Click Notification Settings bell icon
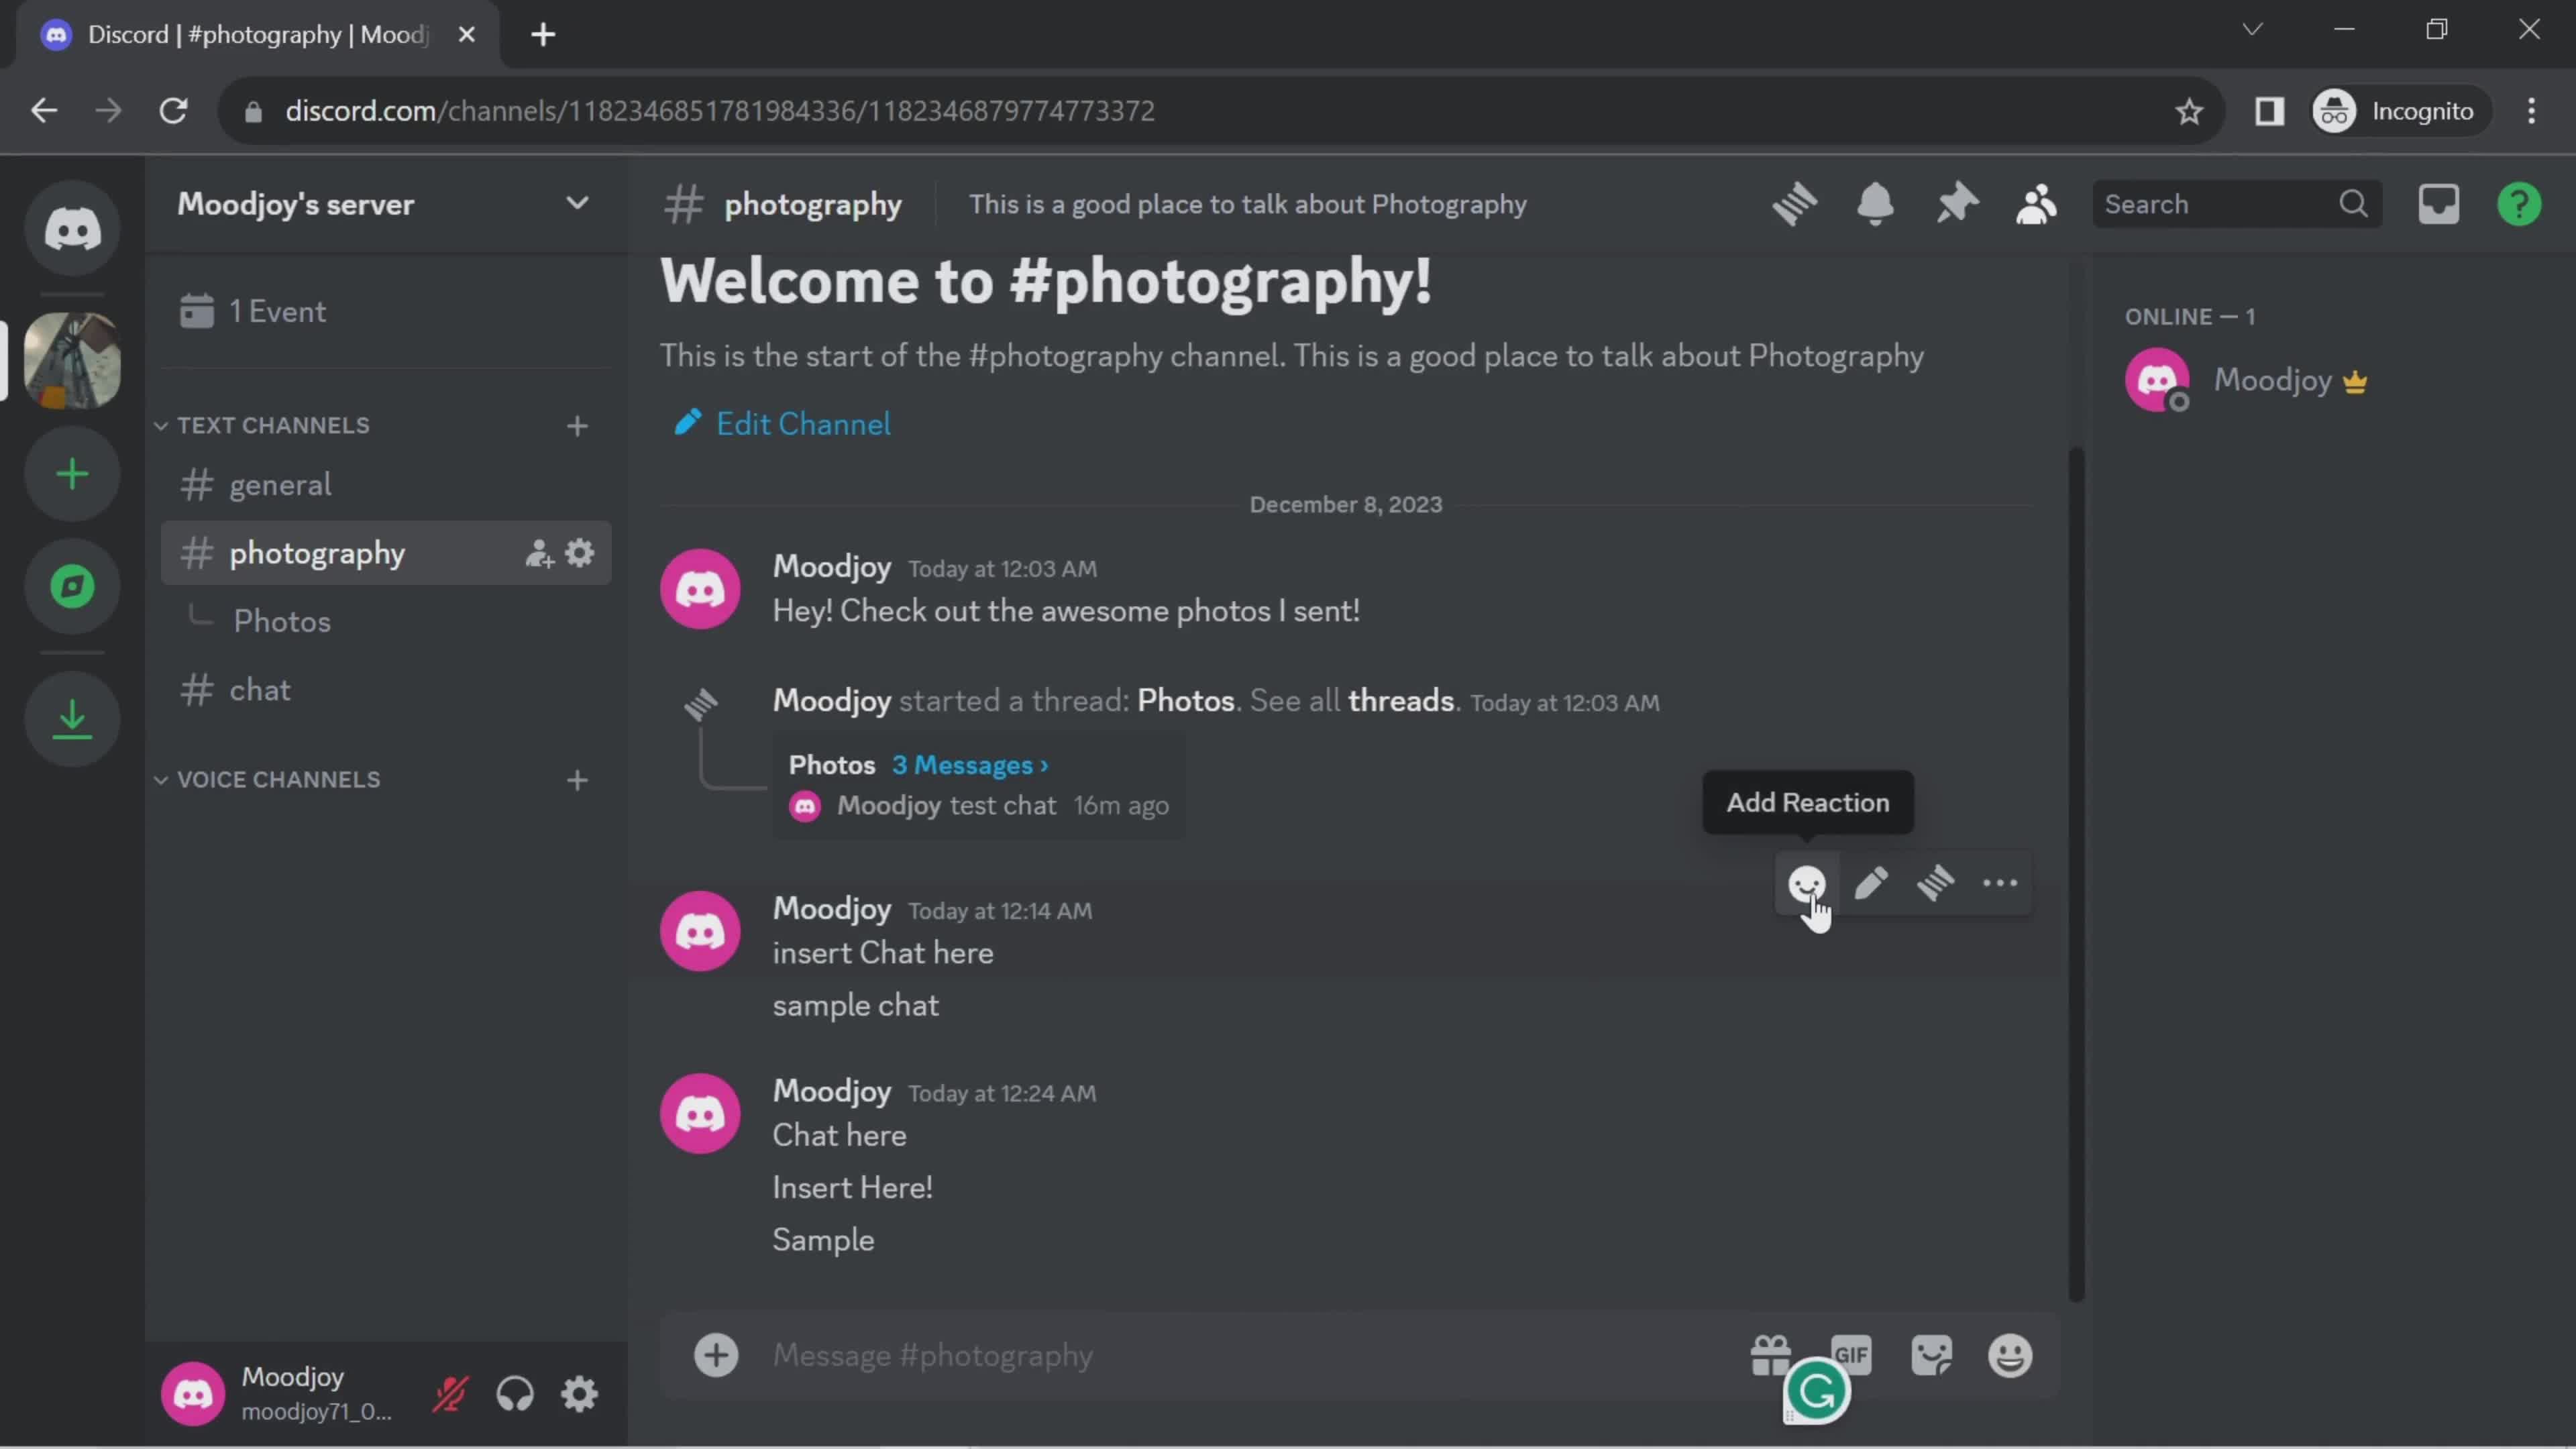The height and width of the screenshot is (1449, 2576). [1875, 204]
